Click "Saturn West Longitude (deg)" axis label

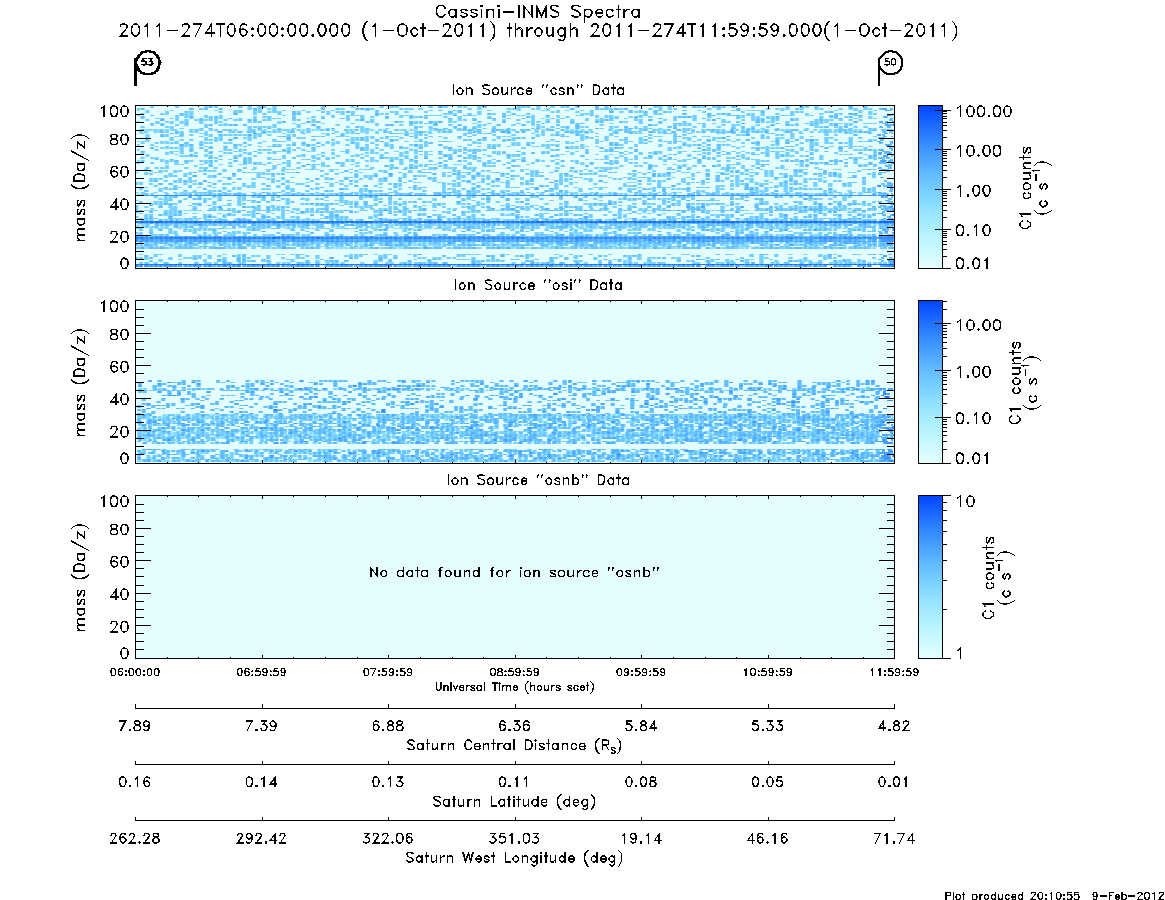(x=514, y=858)
